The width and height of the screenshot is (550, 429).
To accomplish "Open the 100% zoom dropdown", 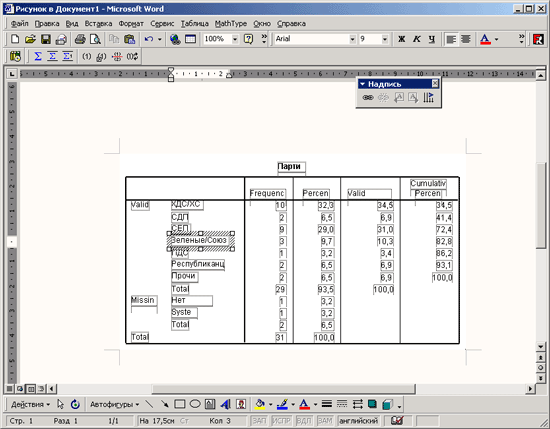I will tap(235, 39).
